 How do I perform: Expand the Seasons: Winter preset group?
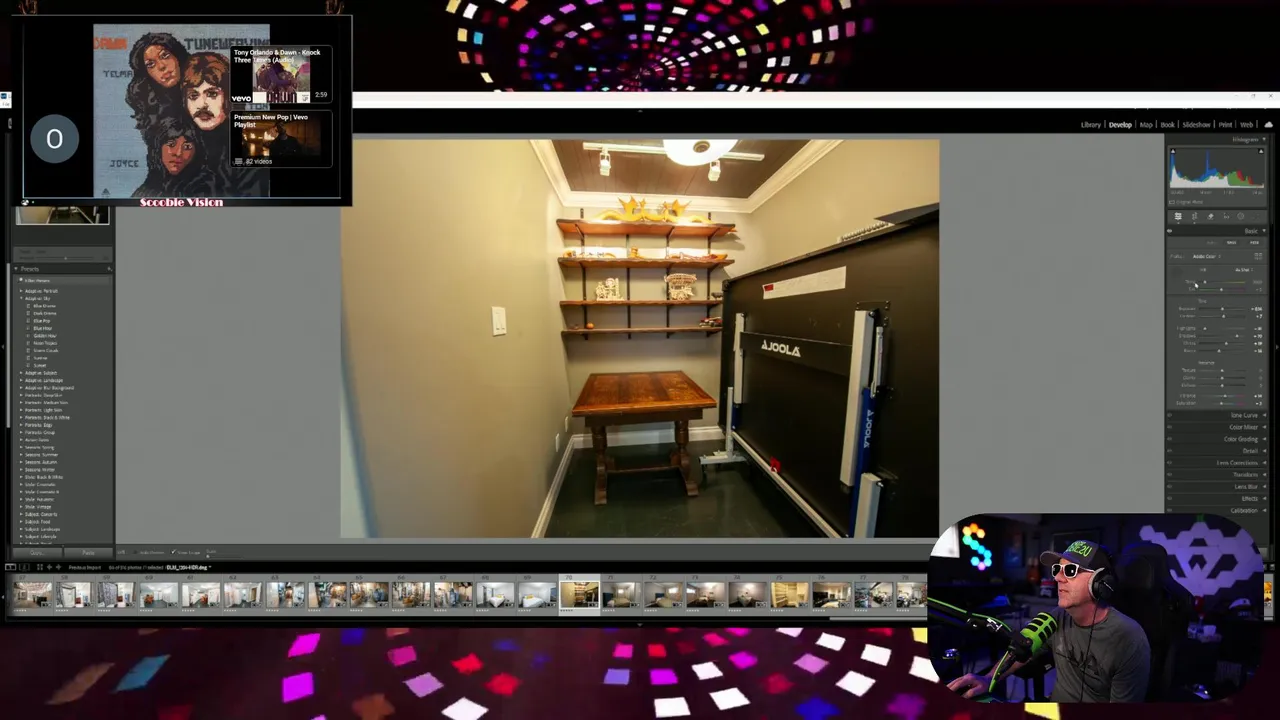click(40, 469)
